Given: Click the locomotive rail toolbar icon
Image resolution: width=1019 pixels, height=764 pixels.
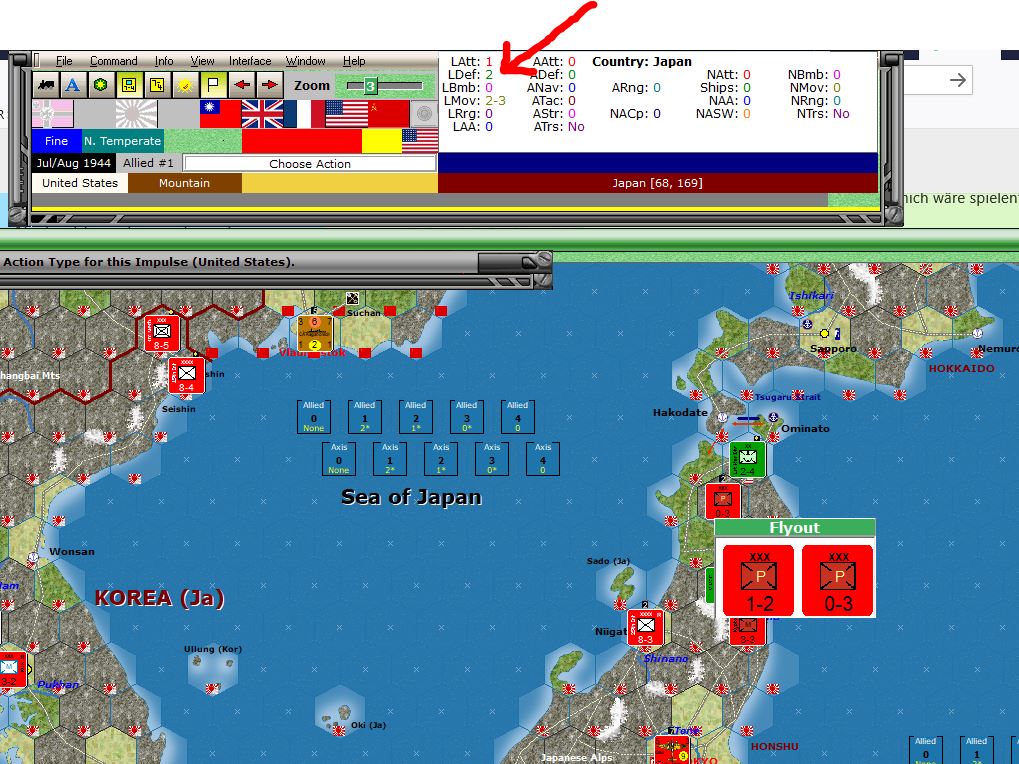Looking at the screenshot, I should pyautogui.click(x=46, y=85).
